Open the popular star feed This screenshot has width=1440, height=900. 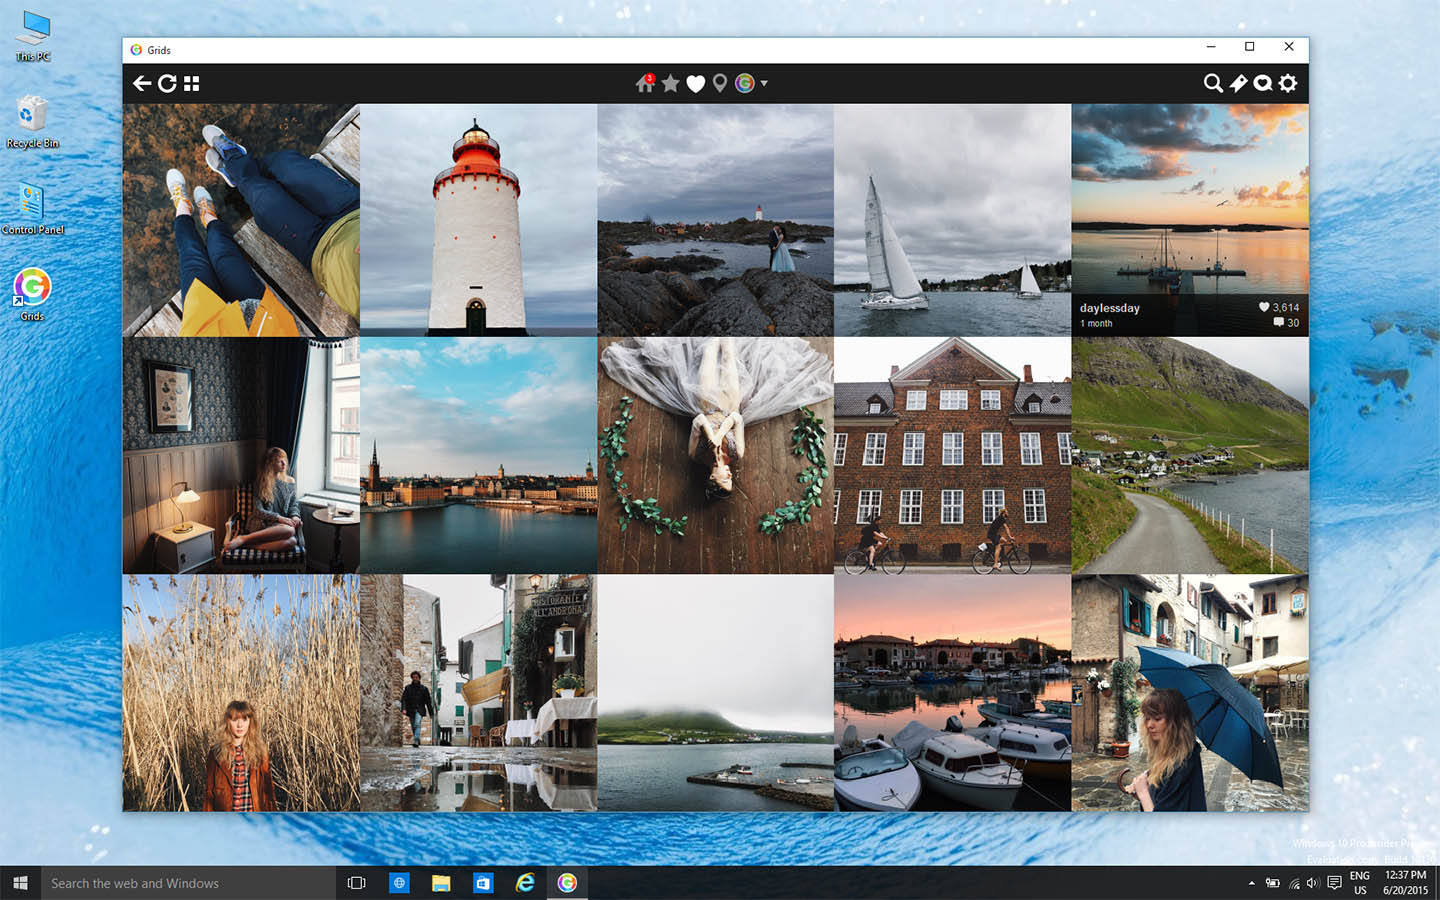coord(670,83)
